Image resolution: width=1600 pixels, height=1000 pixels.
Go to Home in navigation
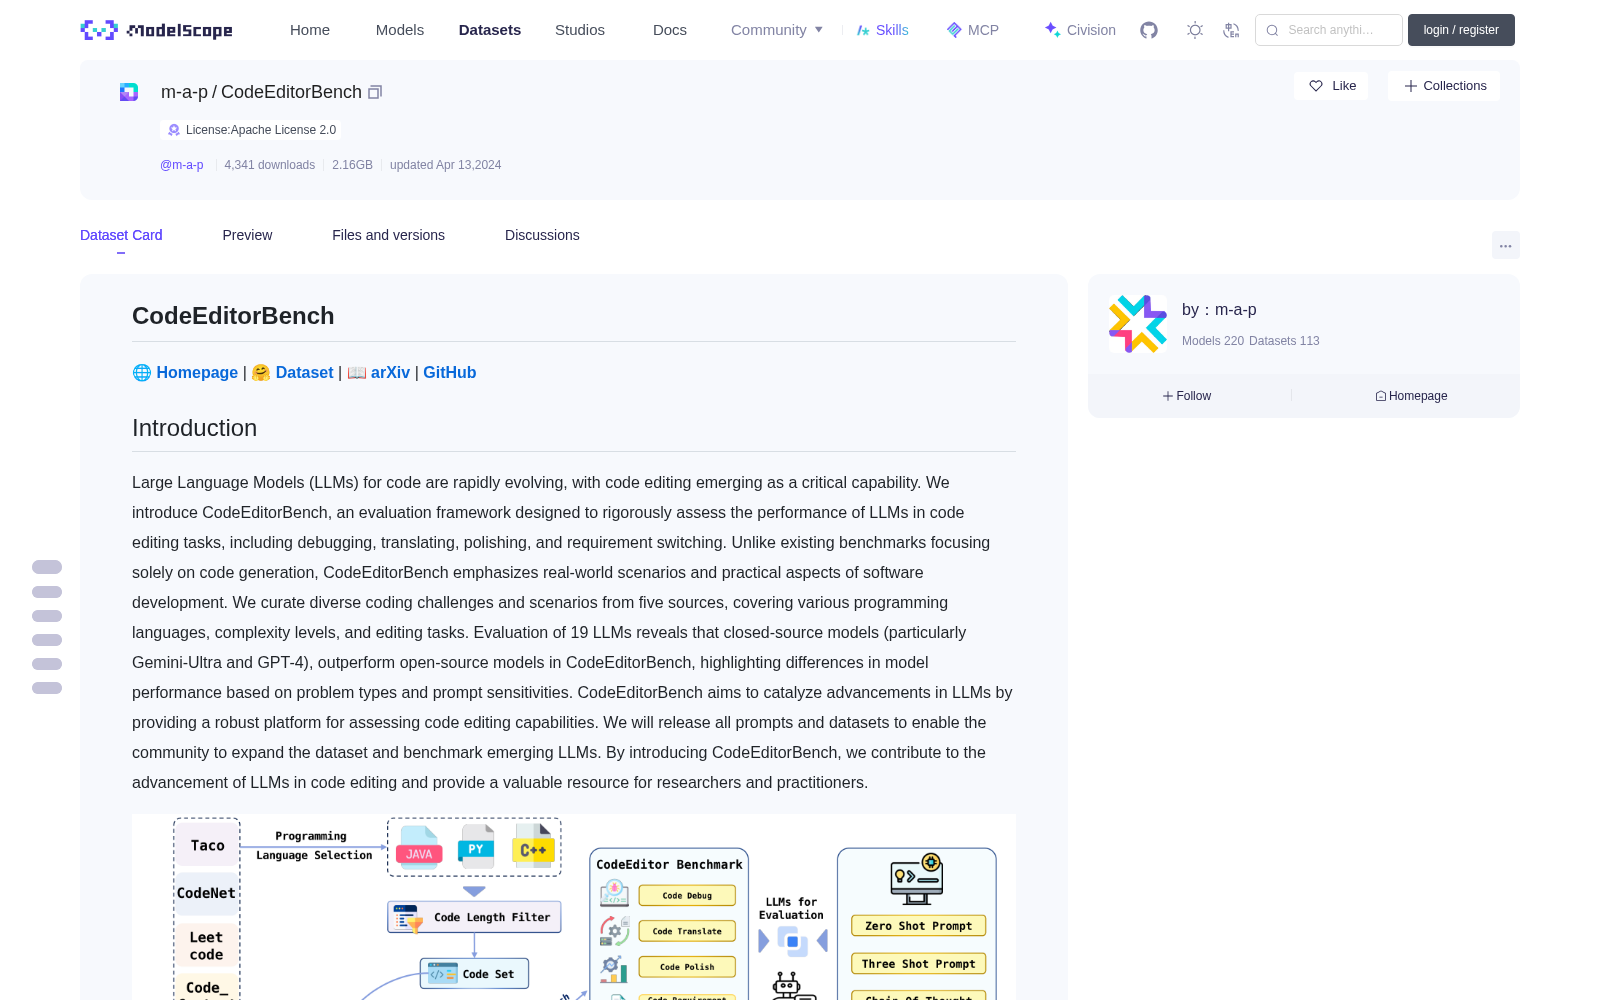pos(310,30)
